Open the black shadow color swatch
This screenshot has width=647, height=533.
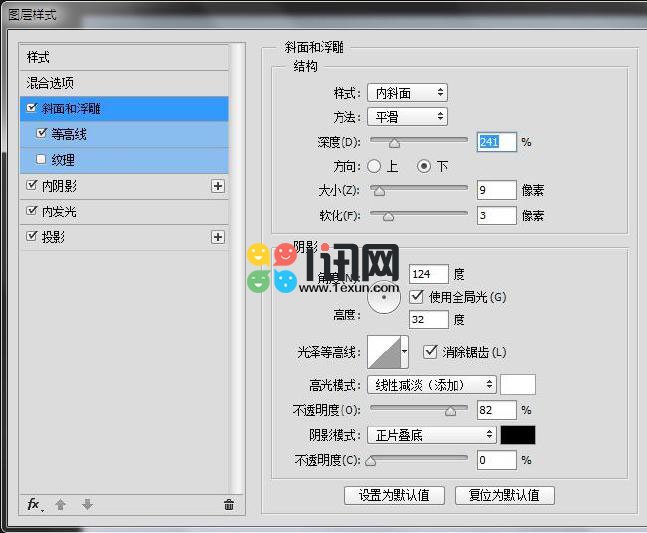click(518, 435)
